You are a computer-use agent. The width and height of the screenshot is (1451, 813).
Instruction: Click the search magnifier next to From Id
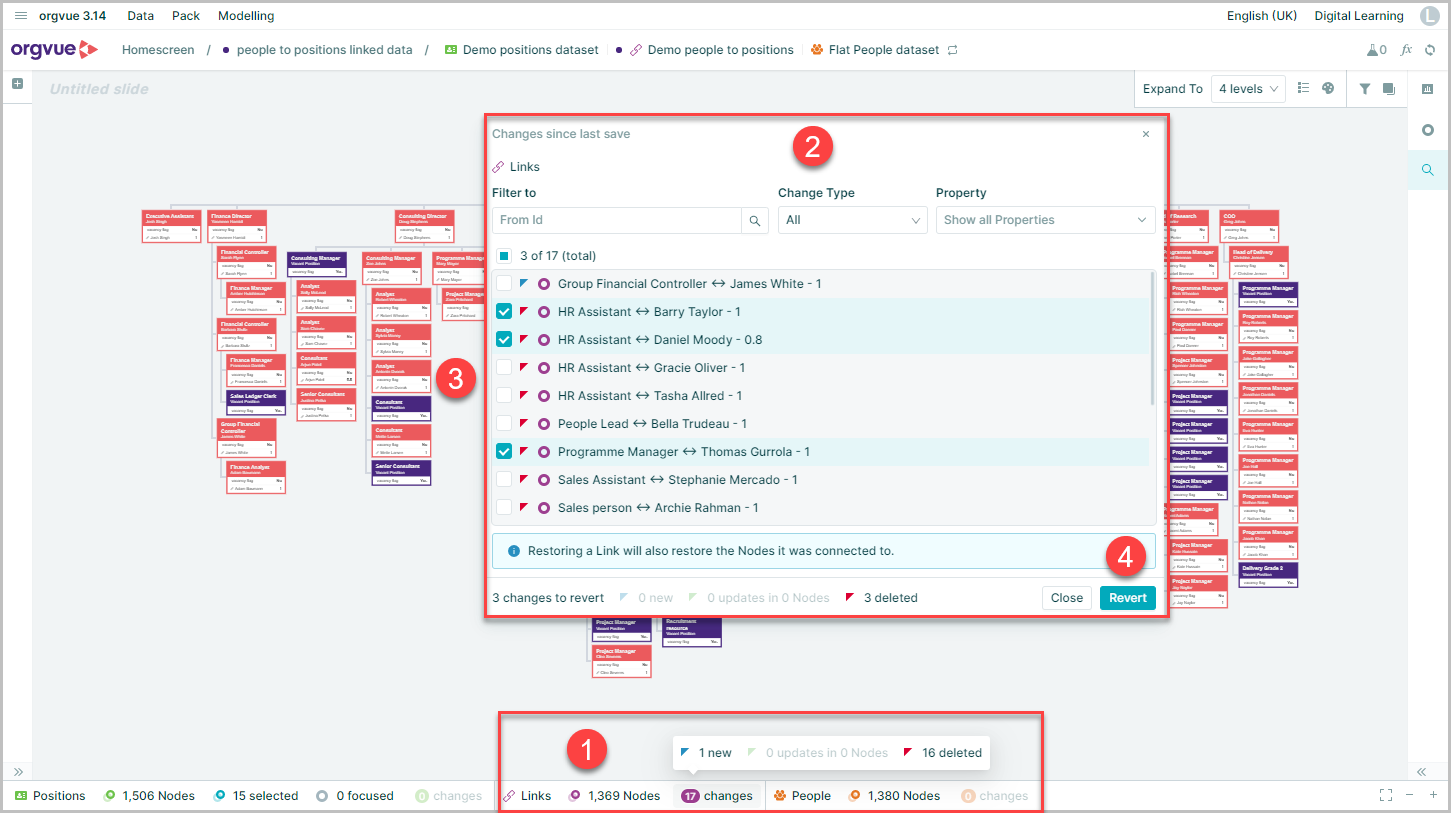(x=756, y=220)
